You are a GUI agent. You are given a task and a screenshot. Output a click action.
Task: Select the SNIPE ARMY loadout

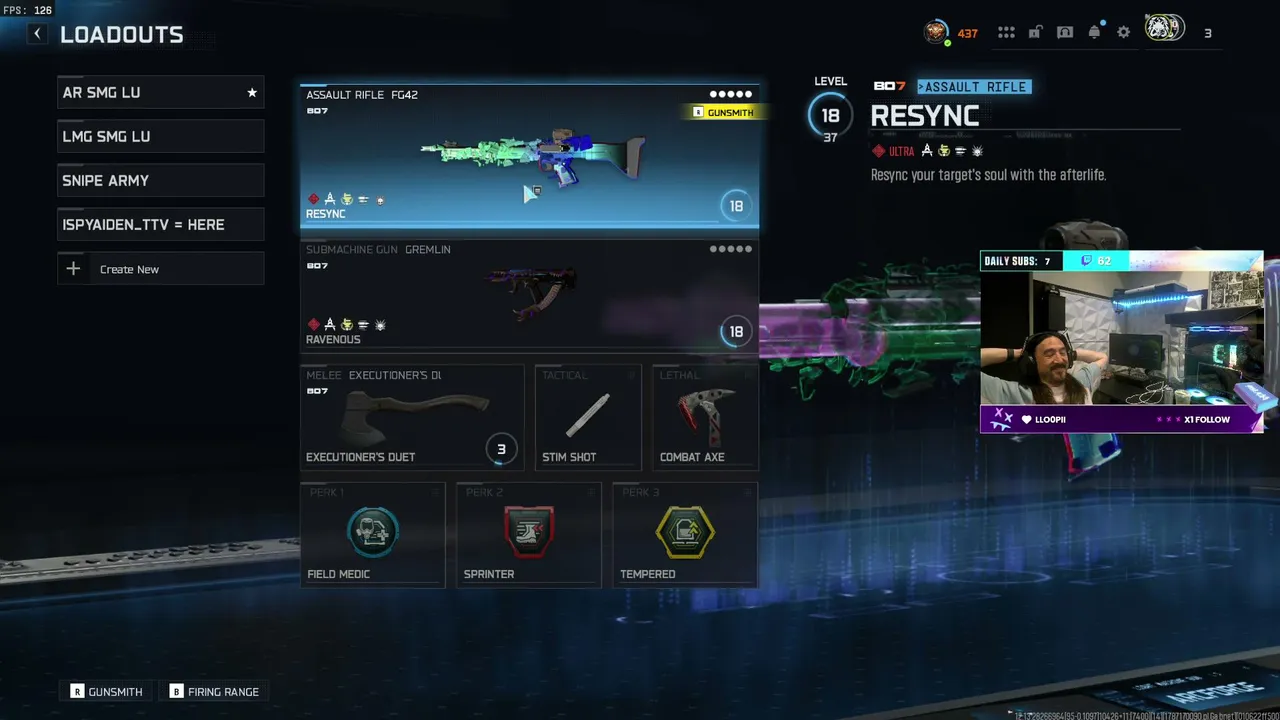point(160,180)
